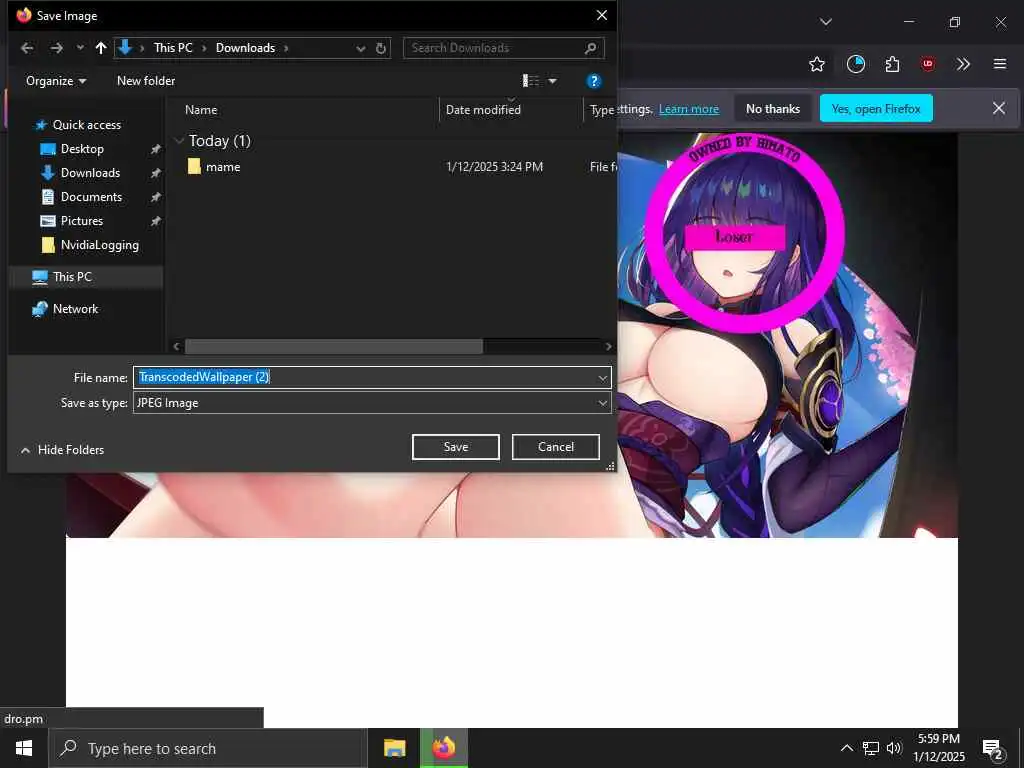The height and width of the screenshot is (768, 1024).
Task: Open the Save as type combo box
Action: point(372,403)
